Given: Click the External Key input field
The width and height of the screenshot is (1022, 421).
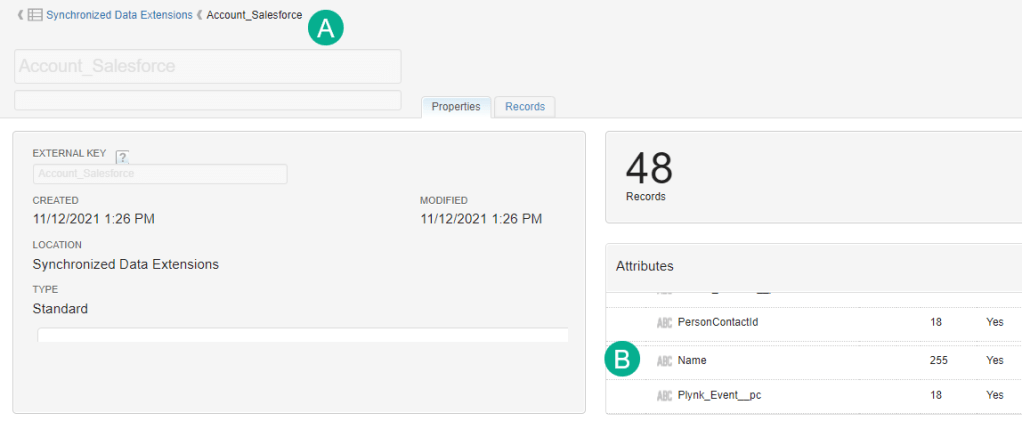Looking at the screenshot, I should point(160,174).
